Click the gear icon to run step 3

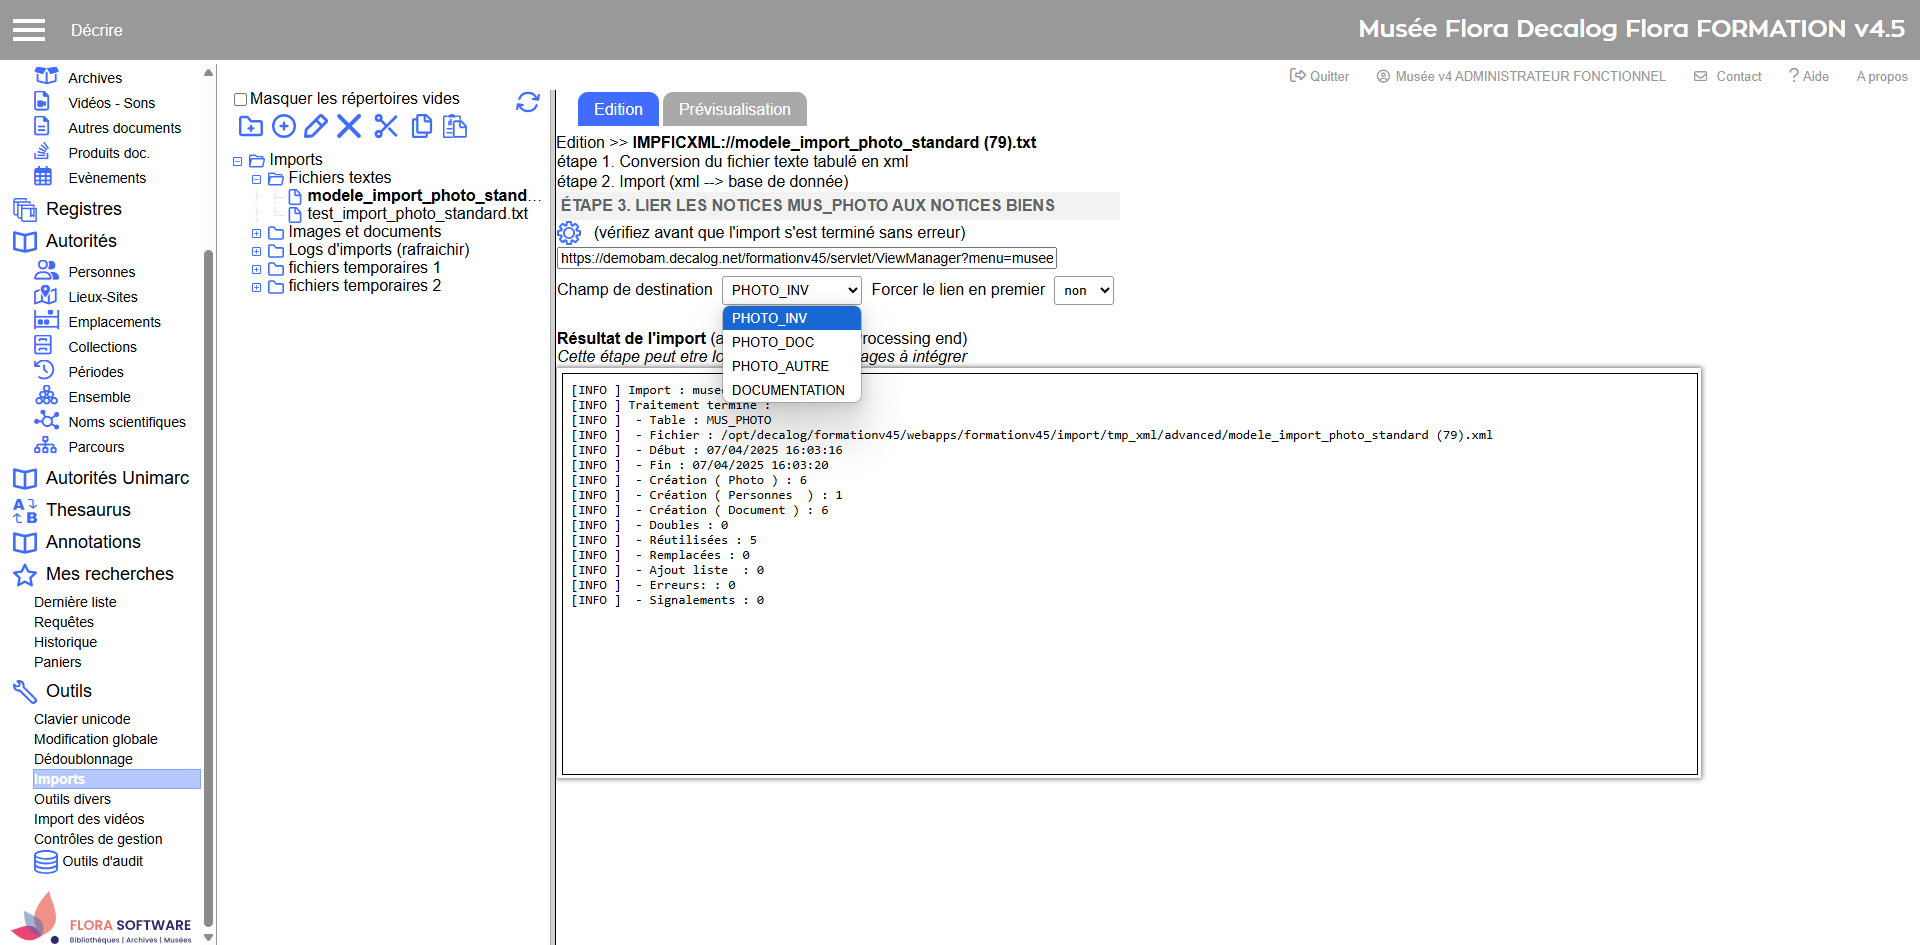click(x=569, y=233)
